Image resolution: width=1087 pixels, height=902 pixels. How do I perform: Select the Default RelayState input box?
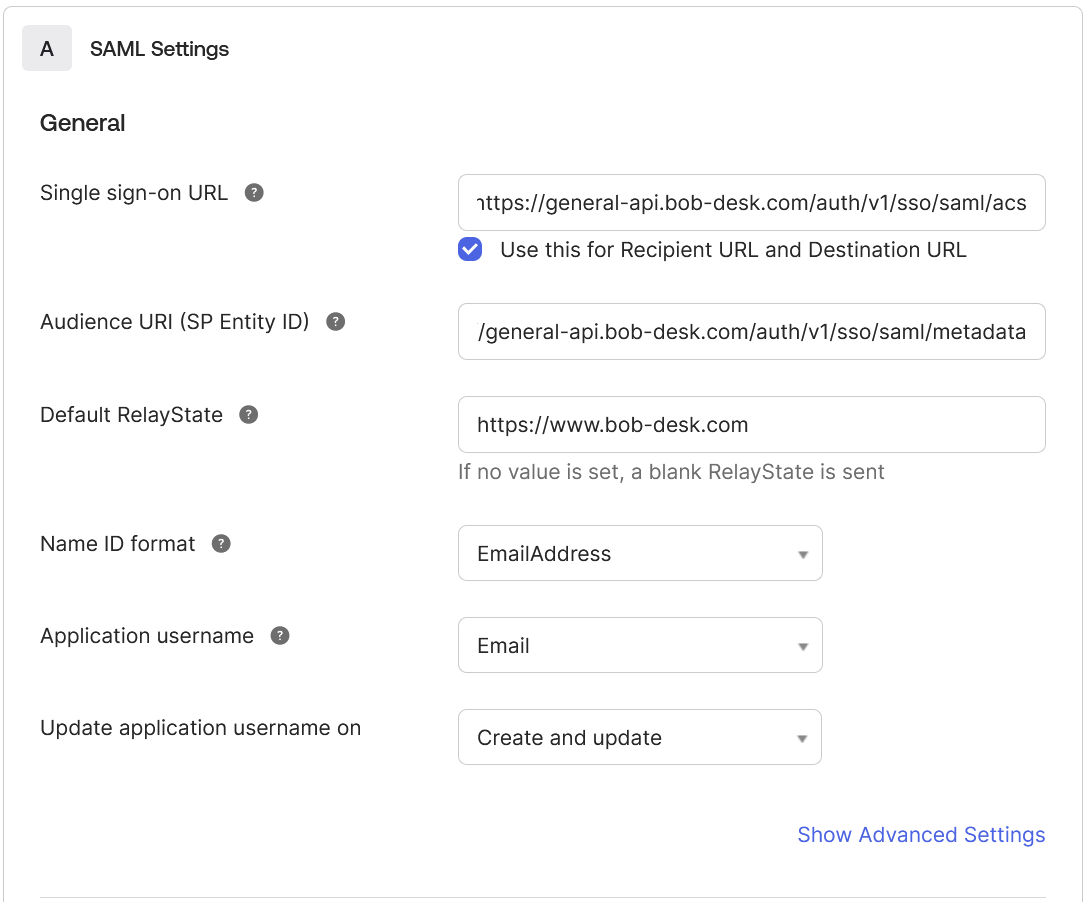click(x=751, y=424)
